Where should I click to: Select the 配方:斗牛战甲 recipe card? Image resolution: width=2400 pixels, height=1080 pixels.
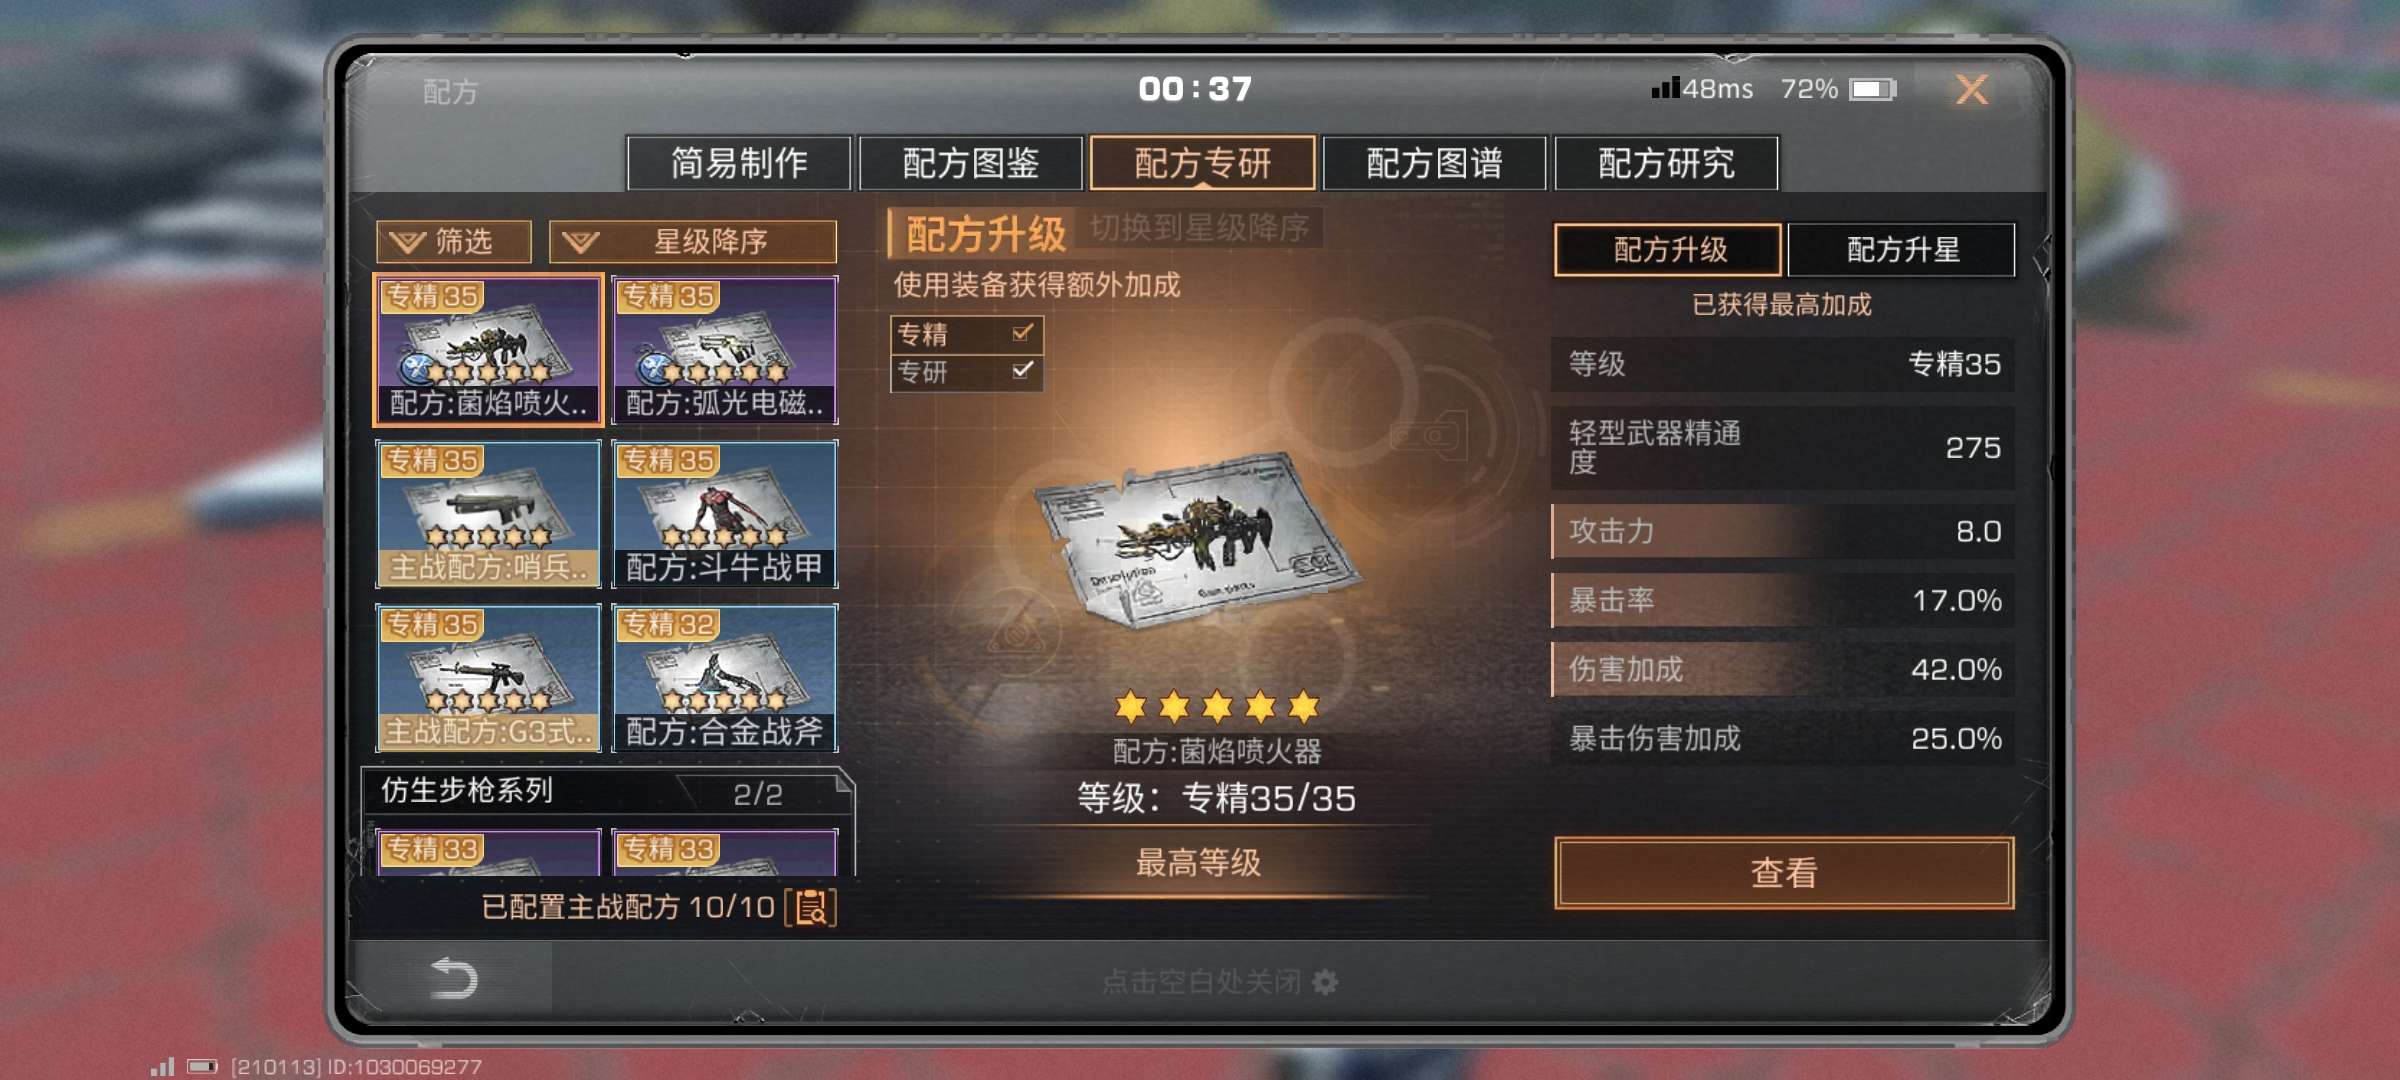(725, 514)
